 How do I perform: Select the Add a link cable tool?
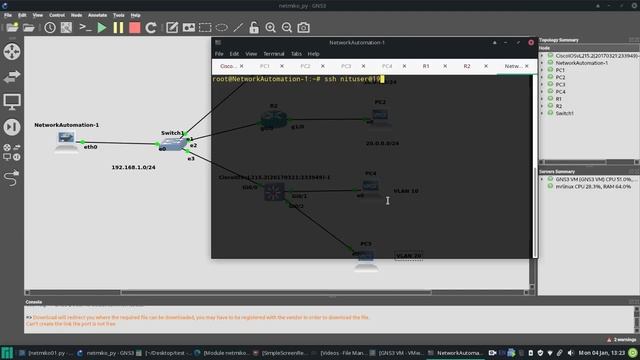12,178
